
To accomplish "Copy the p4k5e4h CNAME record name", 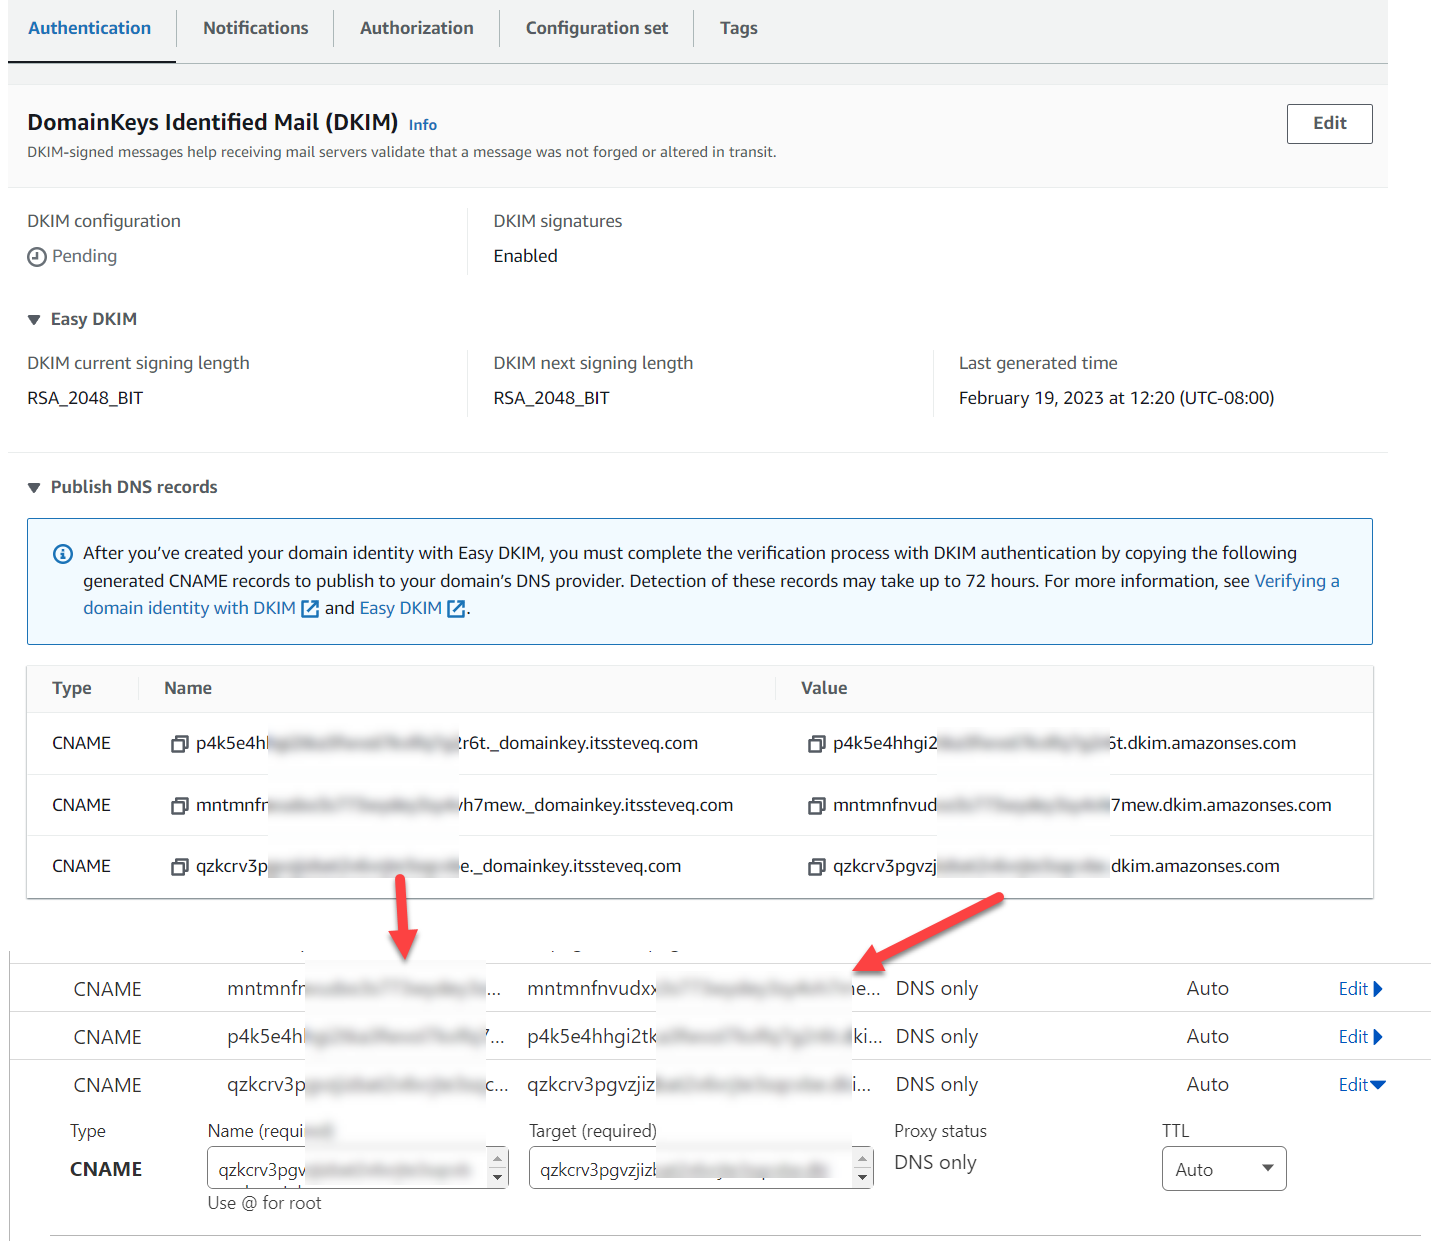I will tap(180, 744).
